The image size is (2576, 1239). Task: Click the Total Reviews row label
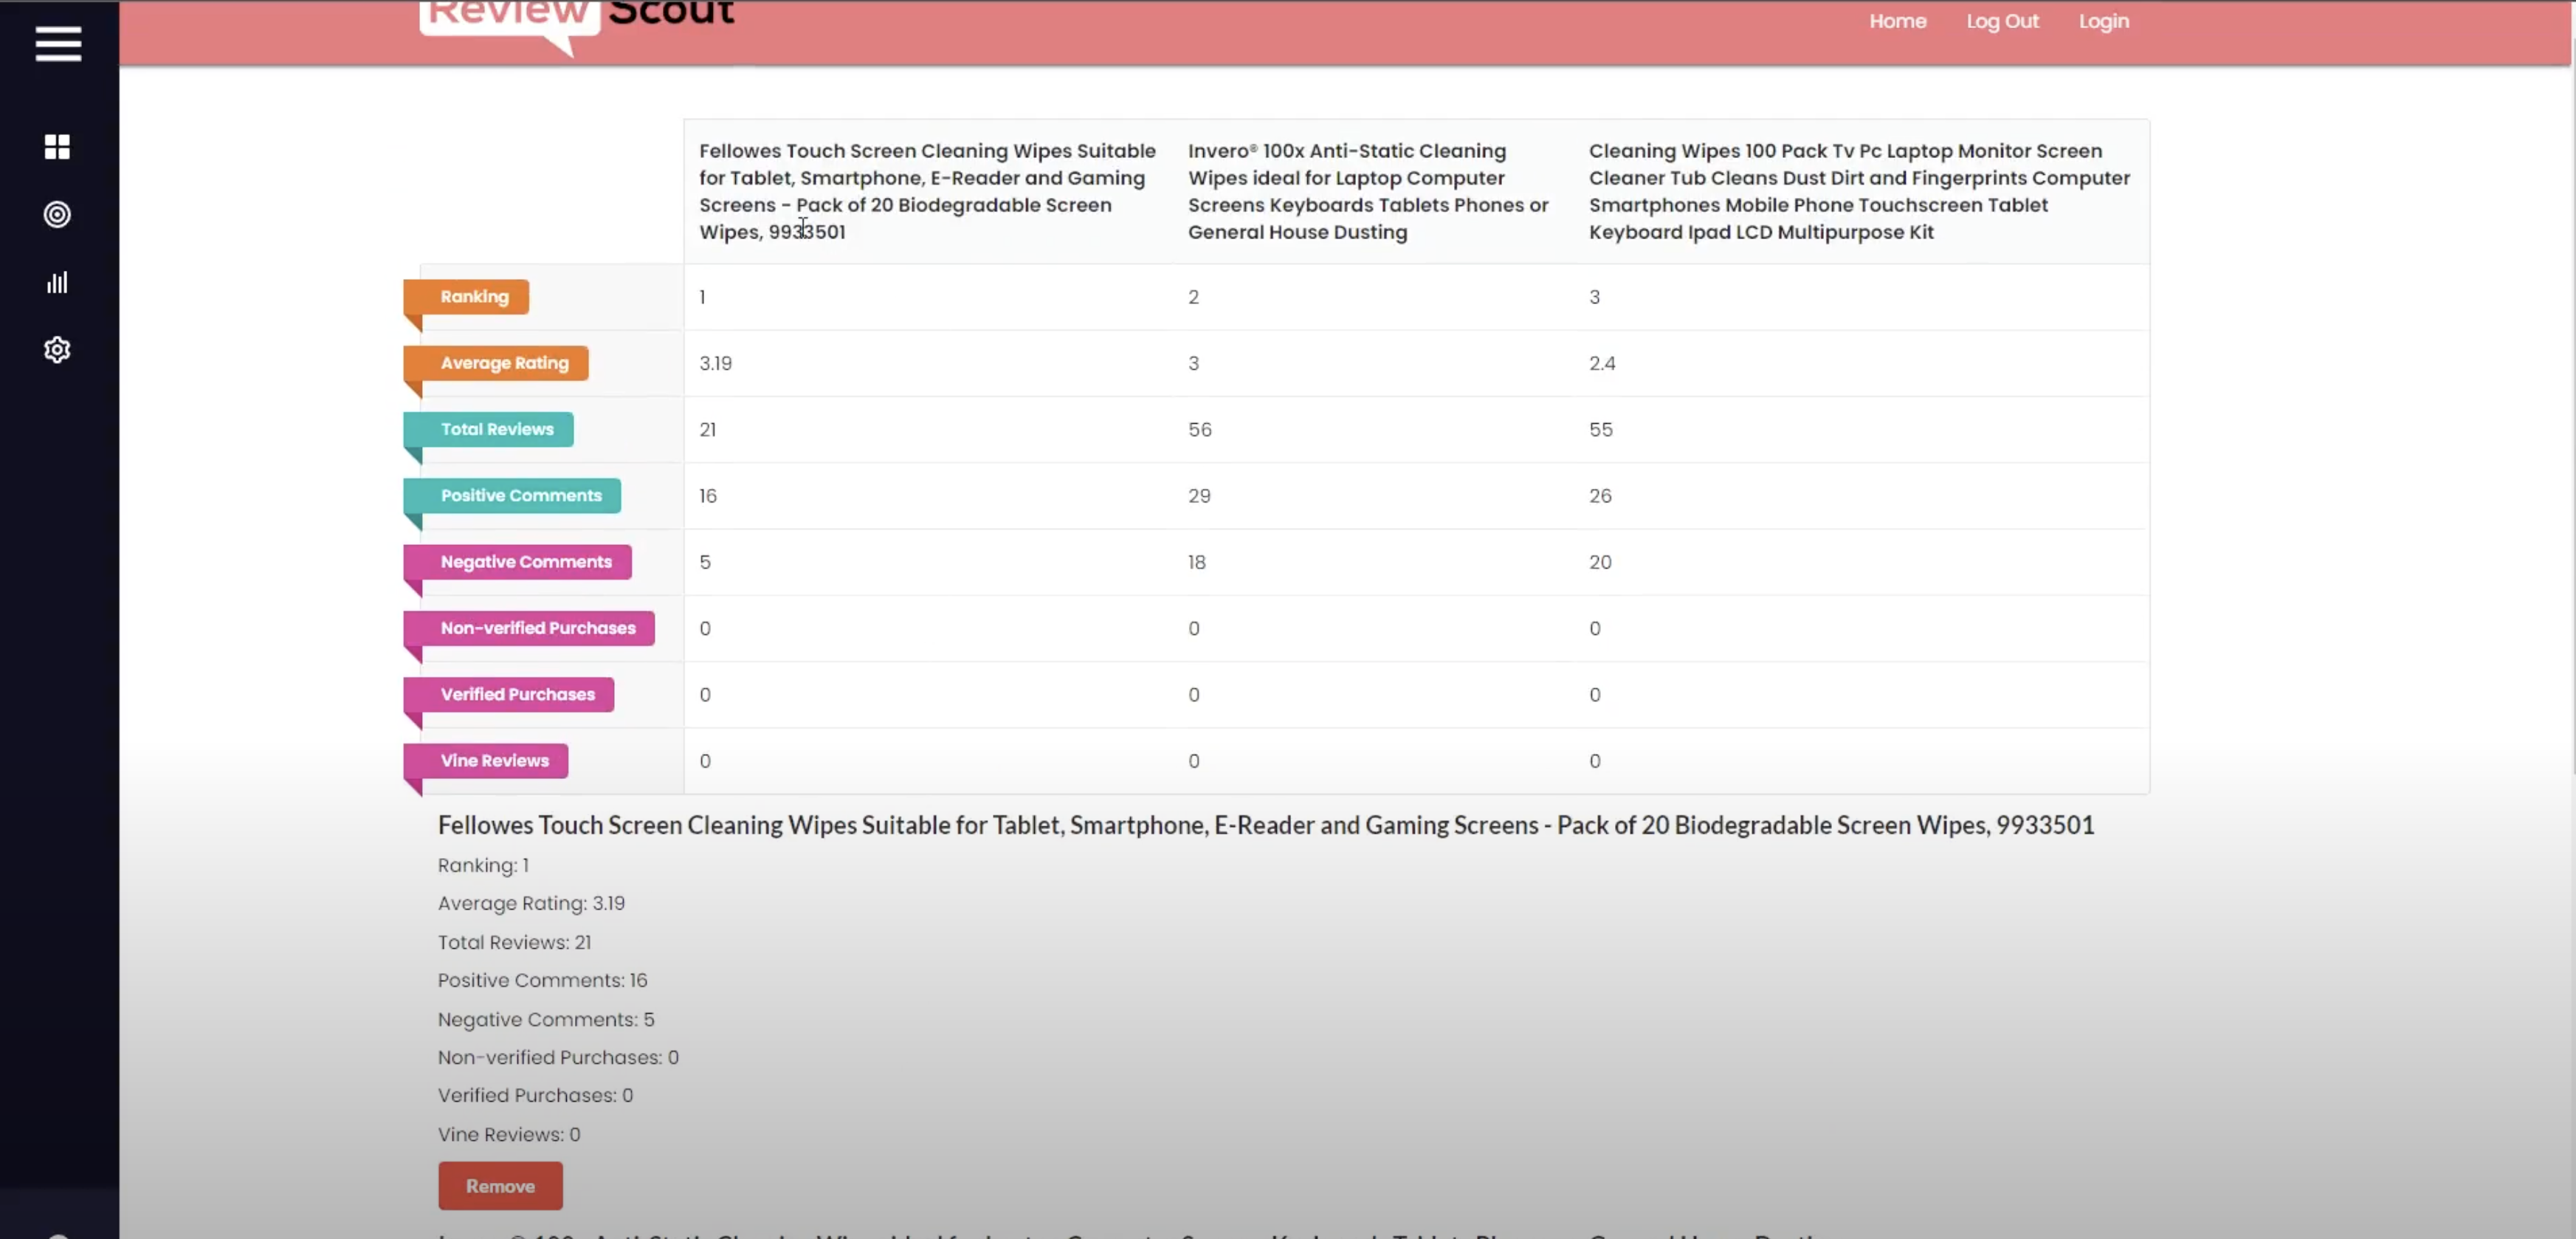pos(488,429)
